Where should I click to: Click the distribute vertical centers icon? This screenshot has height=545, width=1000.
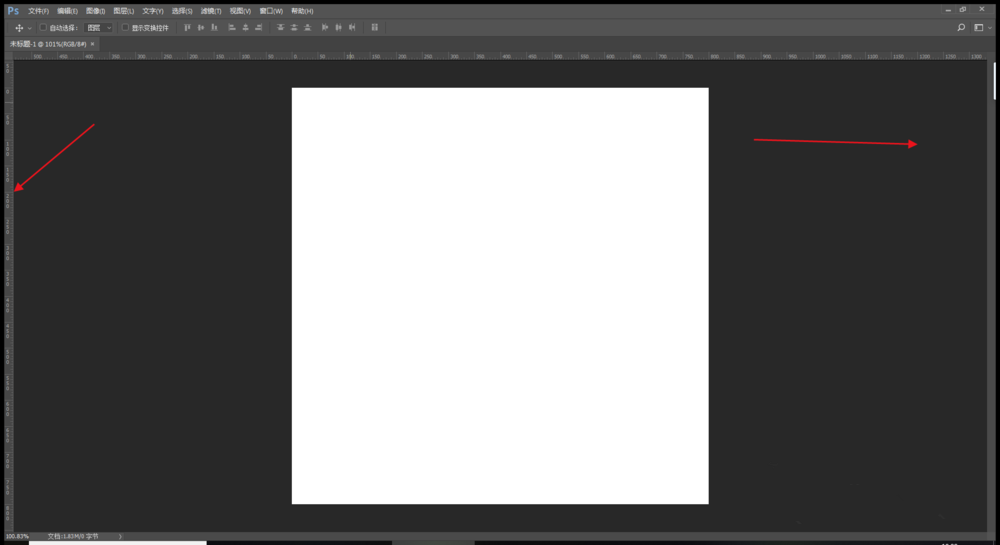293,27
